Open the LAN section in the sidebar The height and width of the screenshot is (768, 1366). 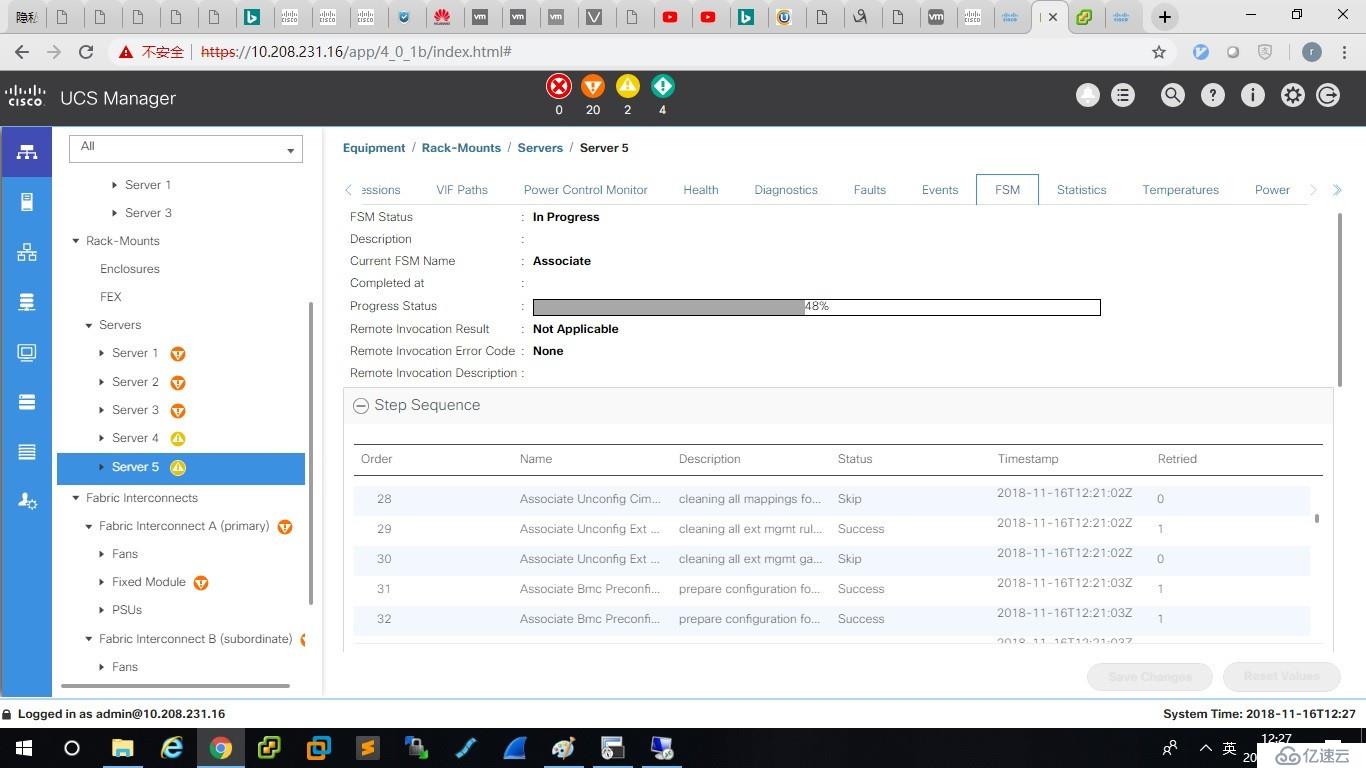coord(27,252)
